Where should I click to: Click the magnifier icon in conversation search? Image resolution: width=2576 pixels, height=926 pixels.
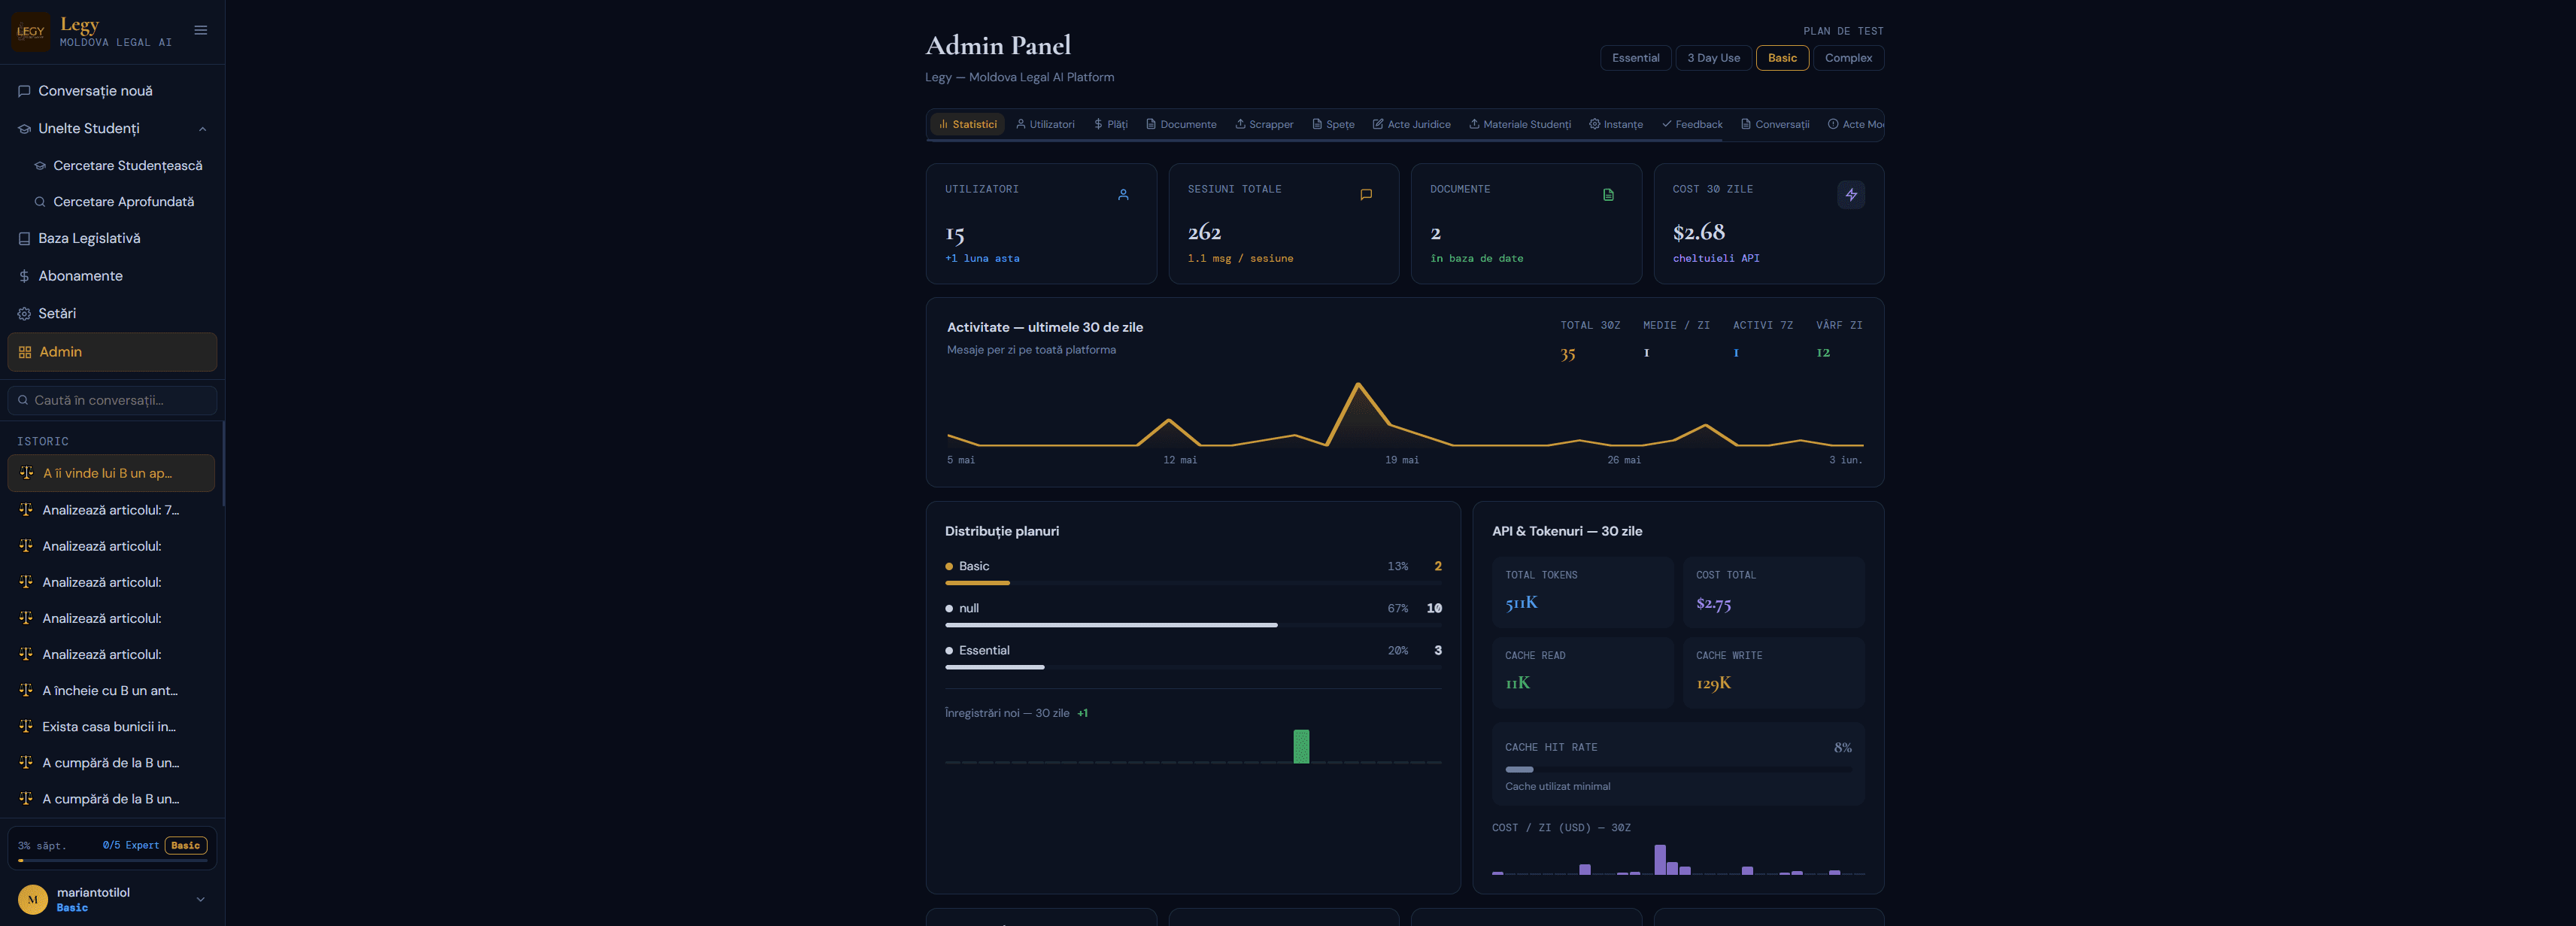(23, 400)
